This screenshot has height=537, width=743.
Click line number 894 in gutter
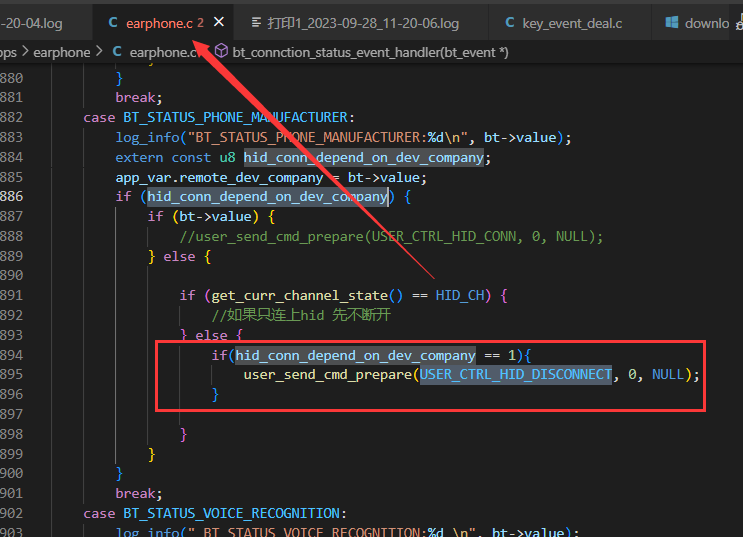(x=11, y=355)
